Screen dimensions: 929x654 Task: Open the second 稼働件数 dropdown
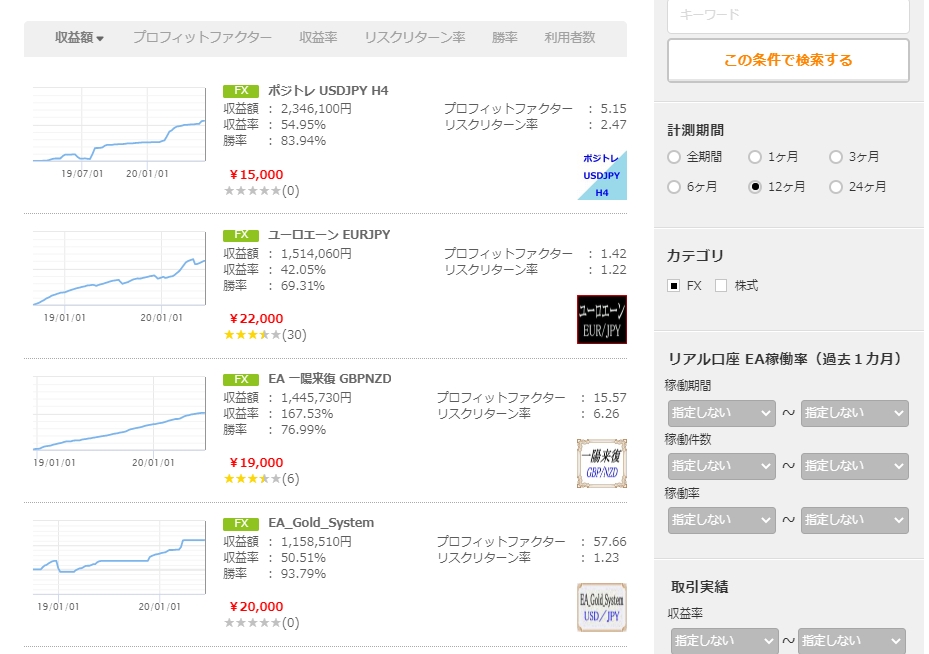854,466
